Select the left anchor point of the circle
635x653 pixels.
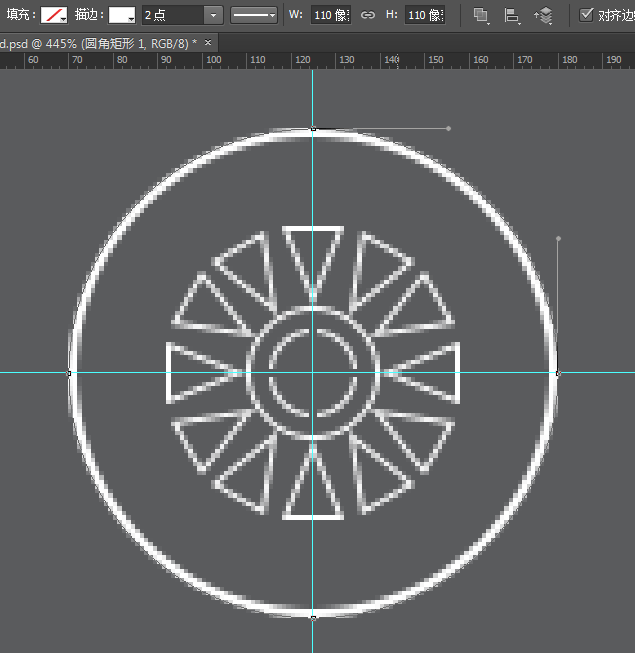pos(69,373)
